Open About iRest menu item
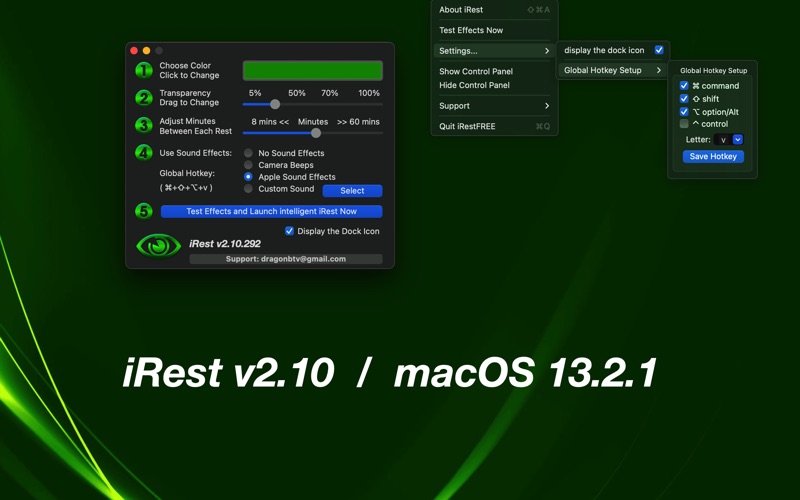Screen dimensions: 800x500 pos(494,10)
